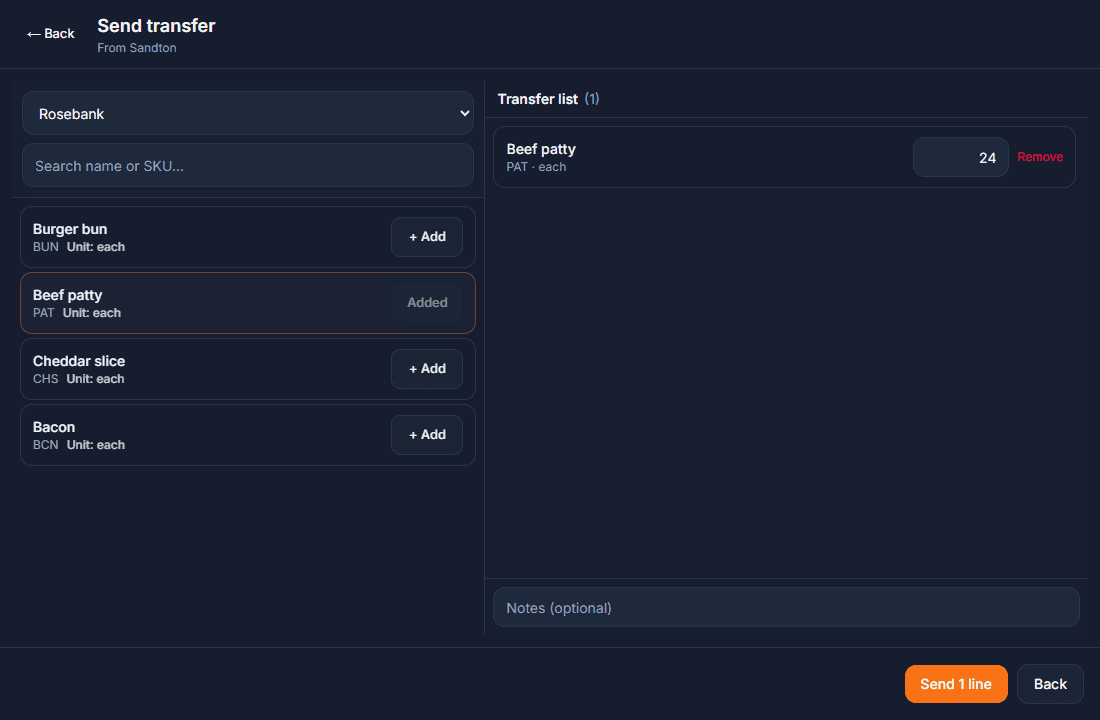Add Burger bun to the transfer
Screen dimensions: 1100x720
click(x=427, y=236)
